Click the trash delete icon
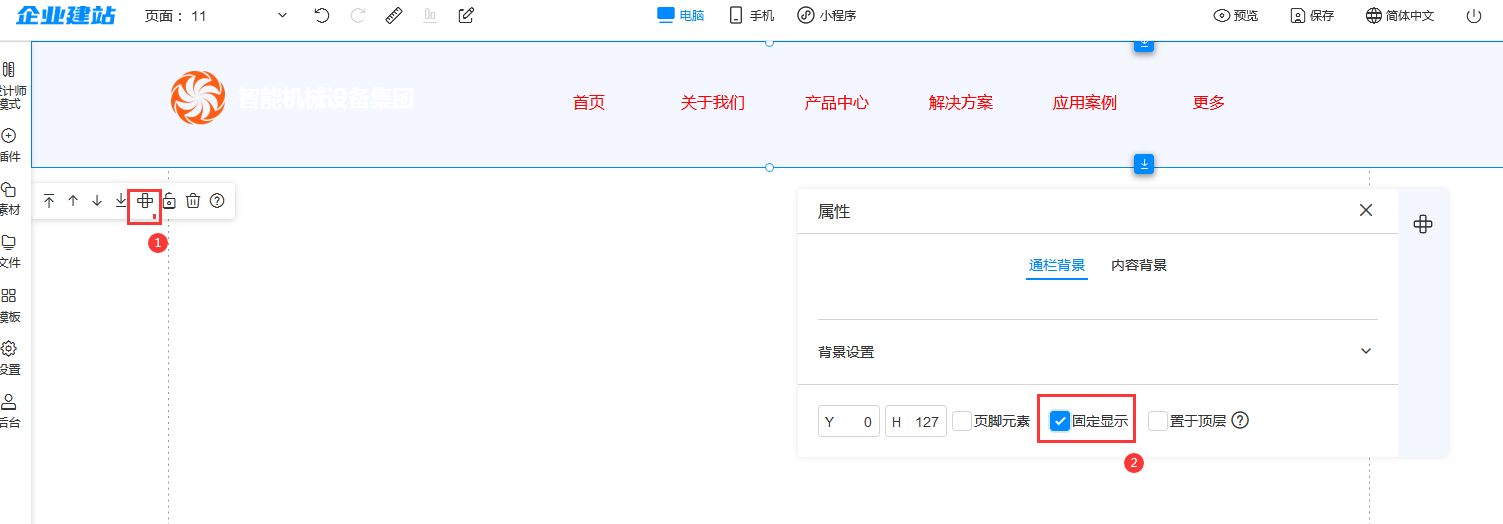Image resolution: width=1503 pixels, height=524 pixels. 193,201
